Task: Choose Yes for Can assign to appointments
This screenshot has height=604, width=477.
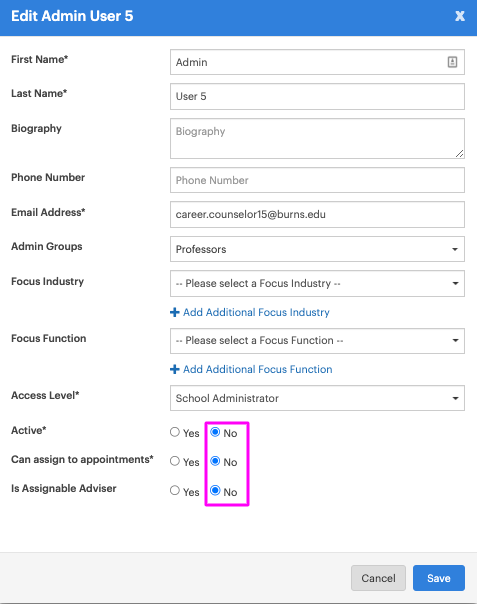Action: click(x=175, y=461)
